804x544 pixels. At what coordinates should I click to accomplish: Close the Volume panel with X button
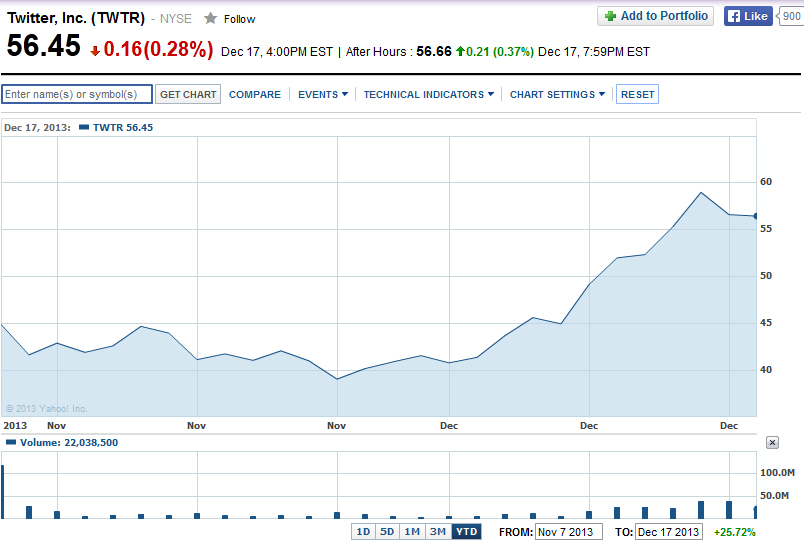coord(772,442)
